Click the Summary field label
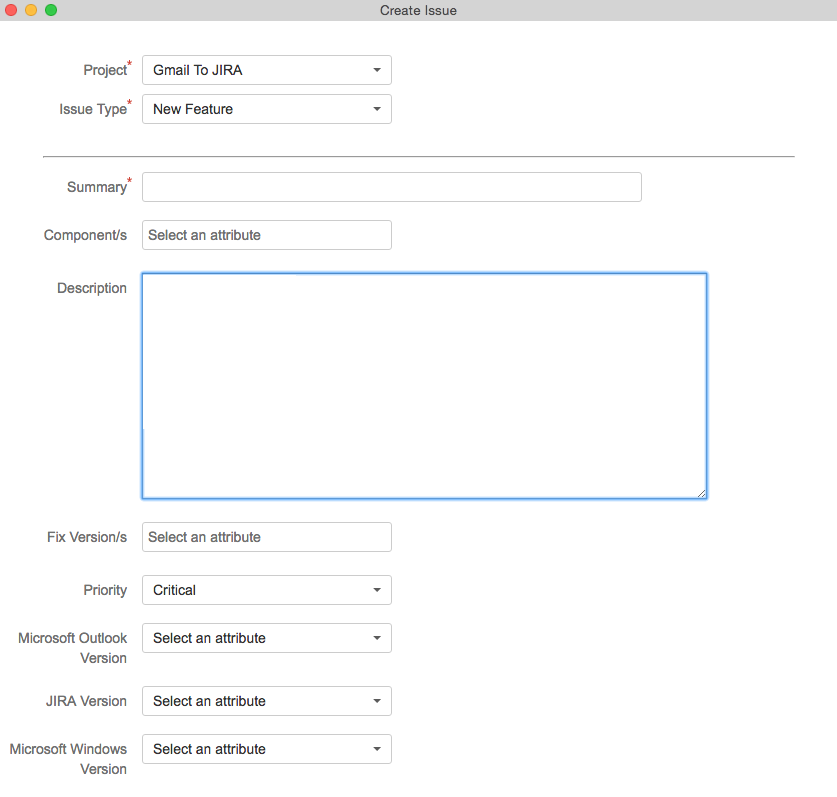 click(96, 187)
